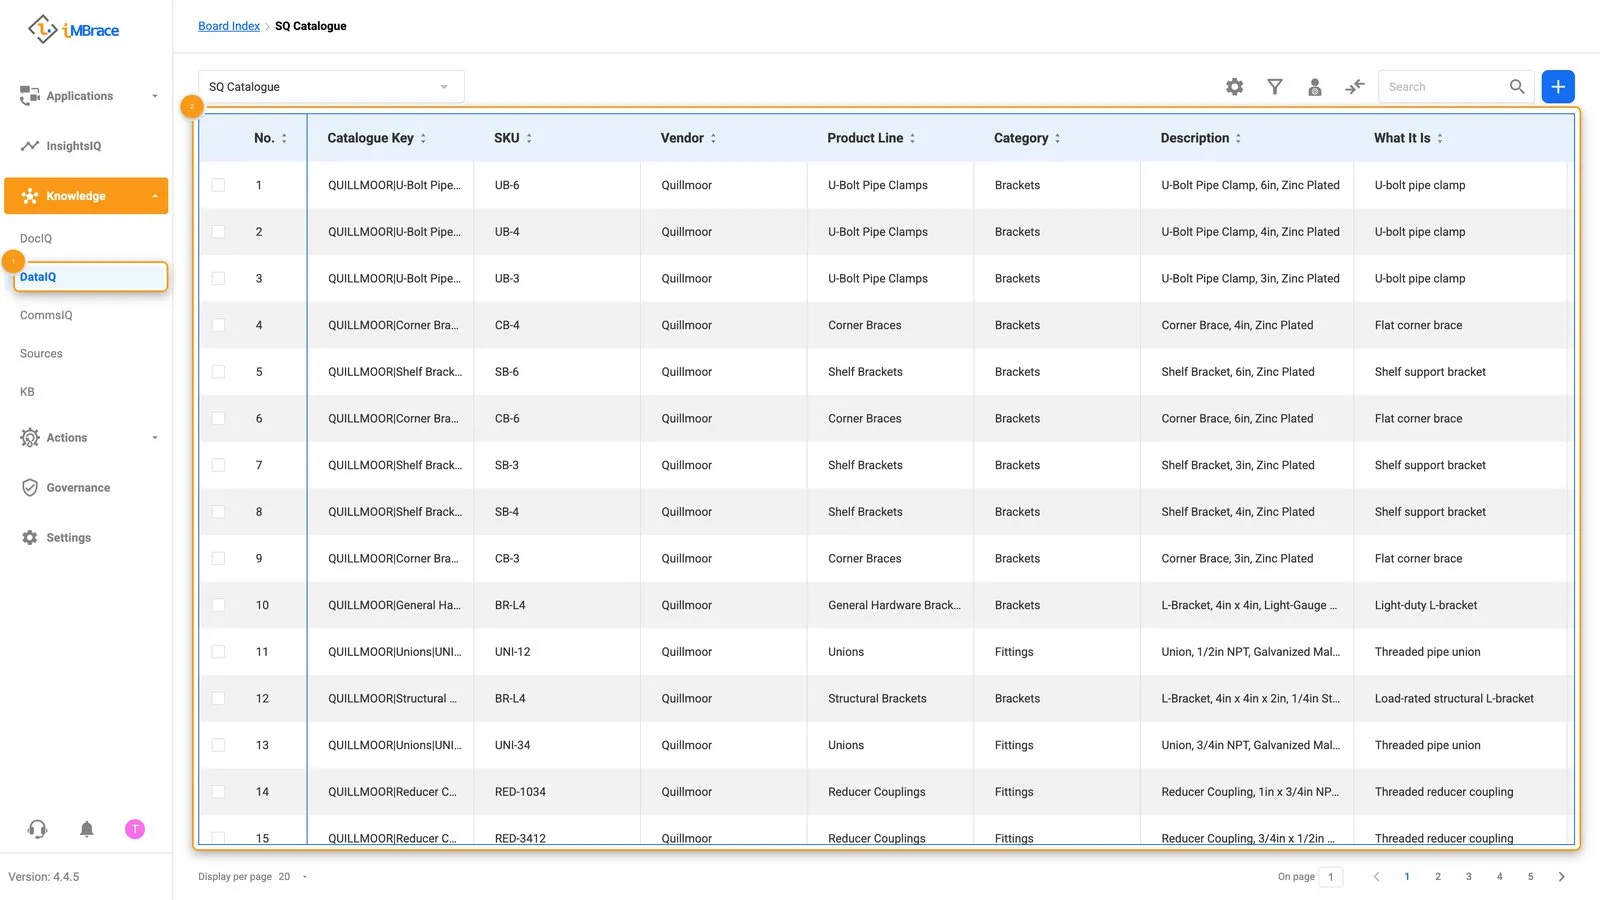Select DataIQ submenu item
The height and width of the screenshot is (900, 1600).
pos(90,277)
